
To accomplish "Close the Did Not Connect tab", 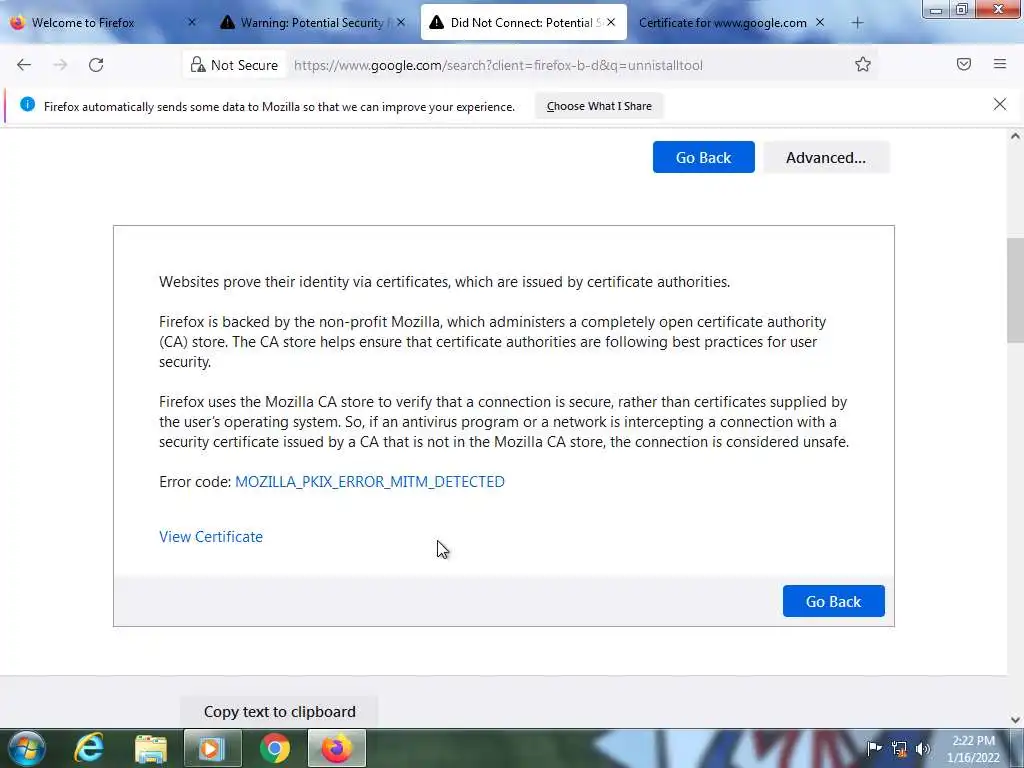I will pyautogui.click(x=611, y=22).
